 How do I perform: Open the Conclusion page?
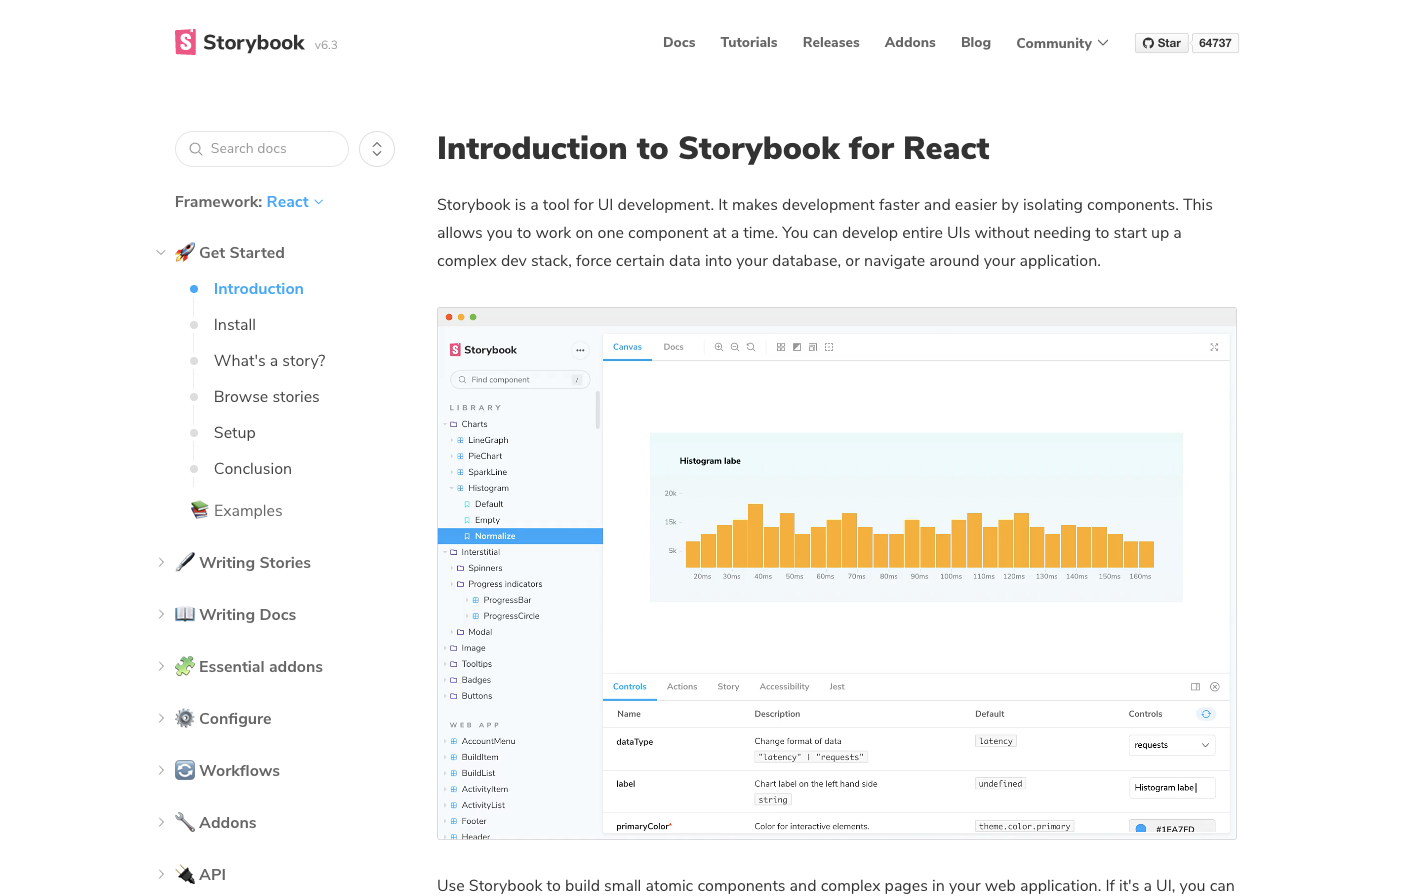pos(253,469)
